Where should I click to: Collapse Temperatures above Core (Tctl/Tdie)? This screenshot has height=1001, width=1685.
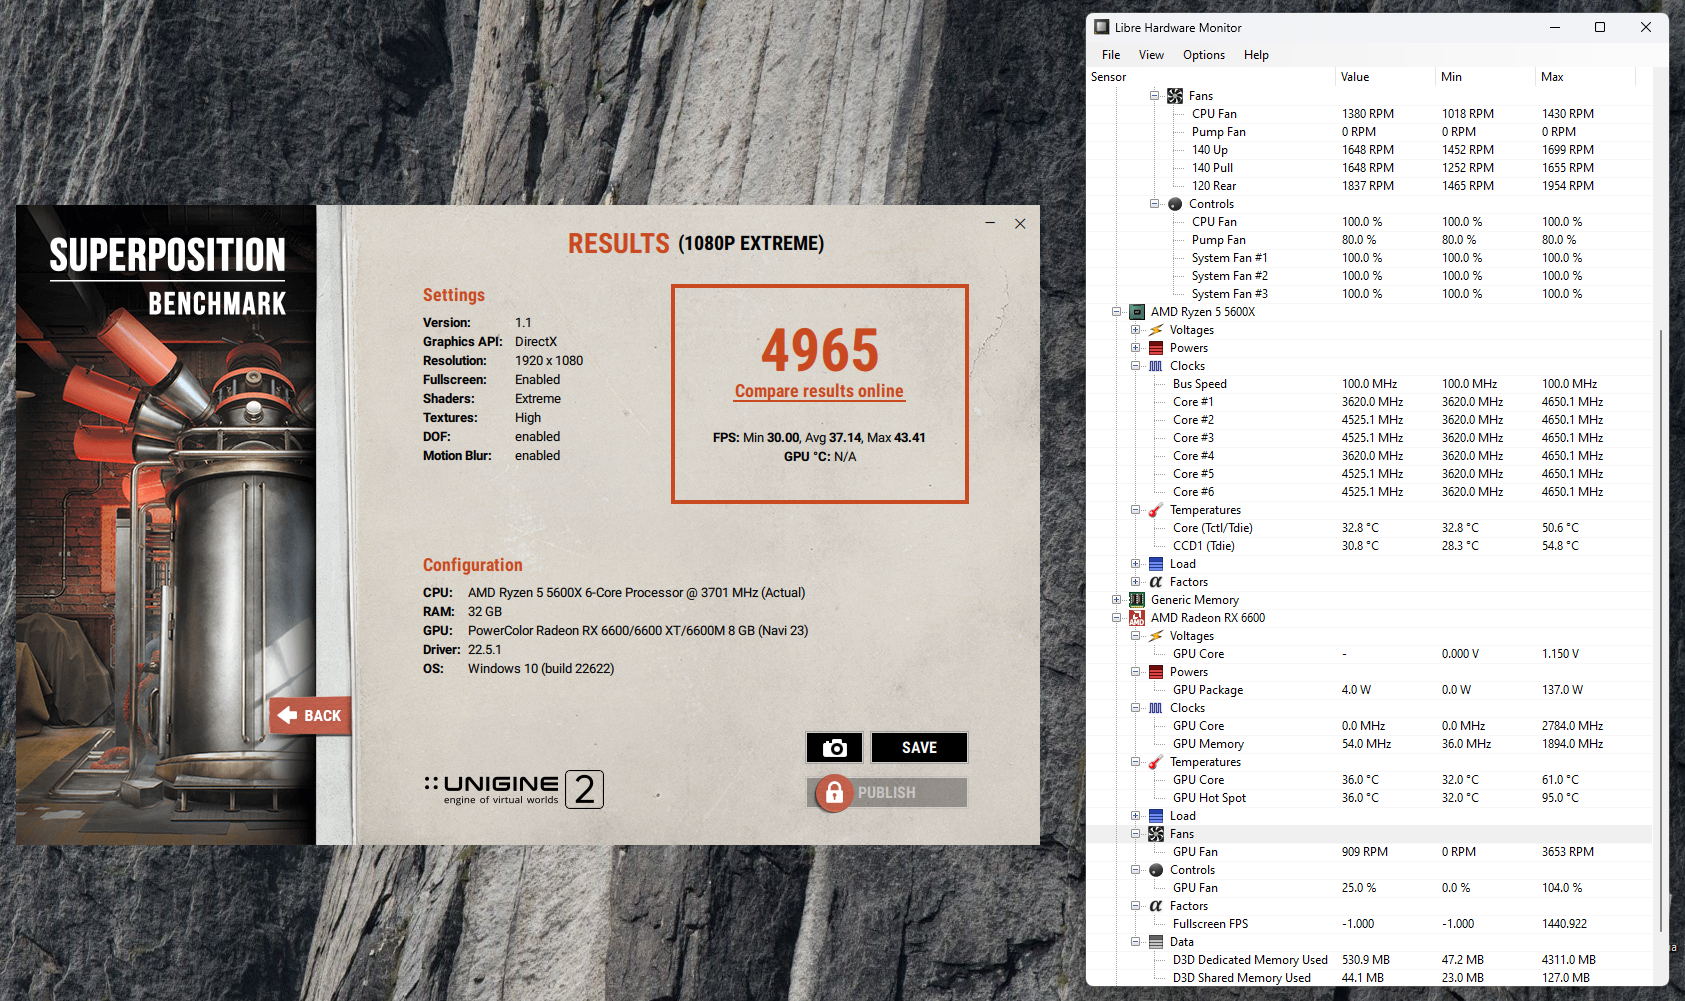coord(1135,510)
